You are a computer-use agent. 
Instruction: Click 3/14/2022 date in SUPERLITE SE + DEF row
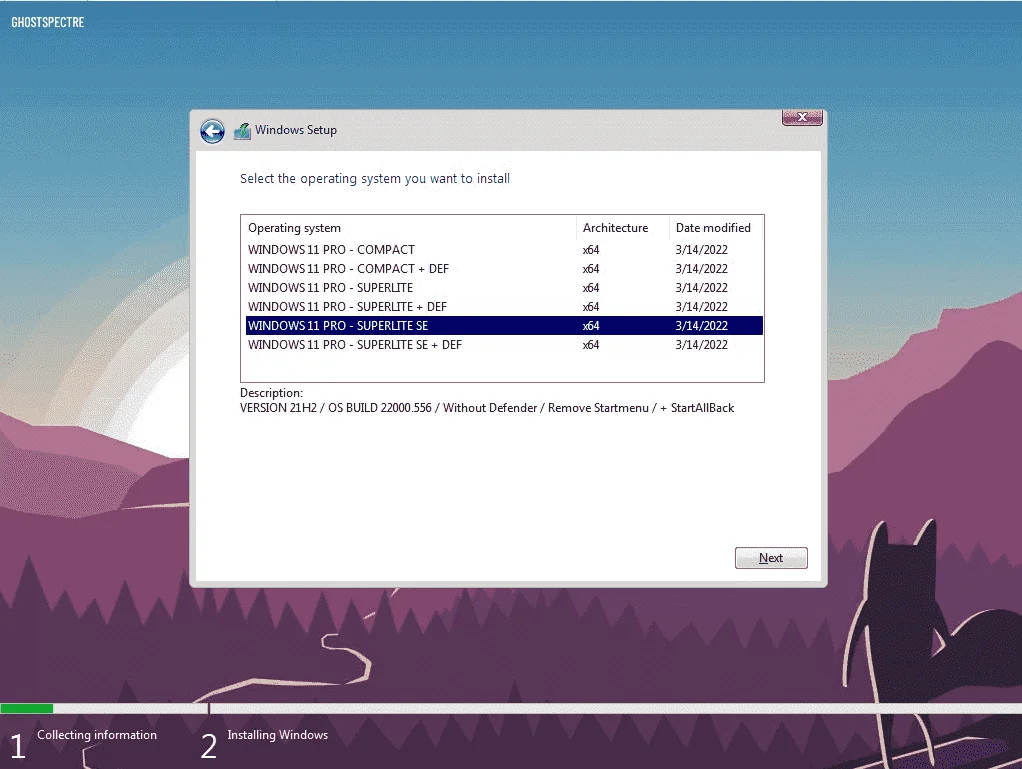click(x=701, y=344)
